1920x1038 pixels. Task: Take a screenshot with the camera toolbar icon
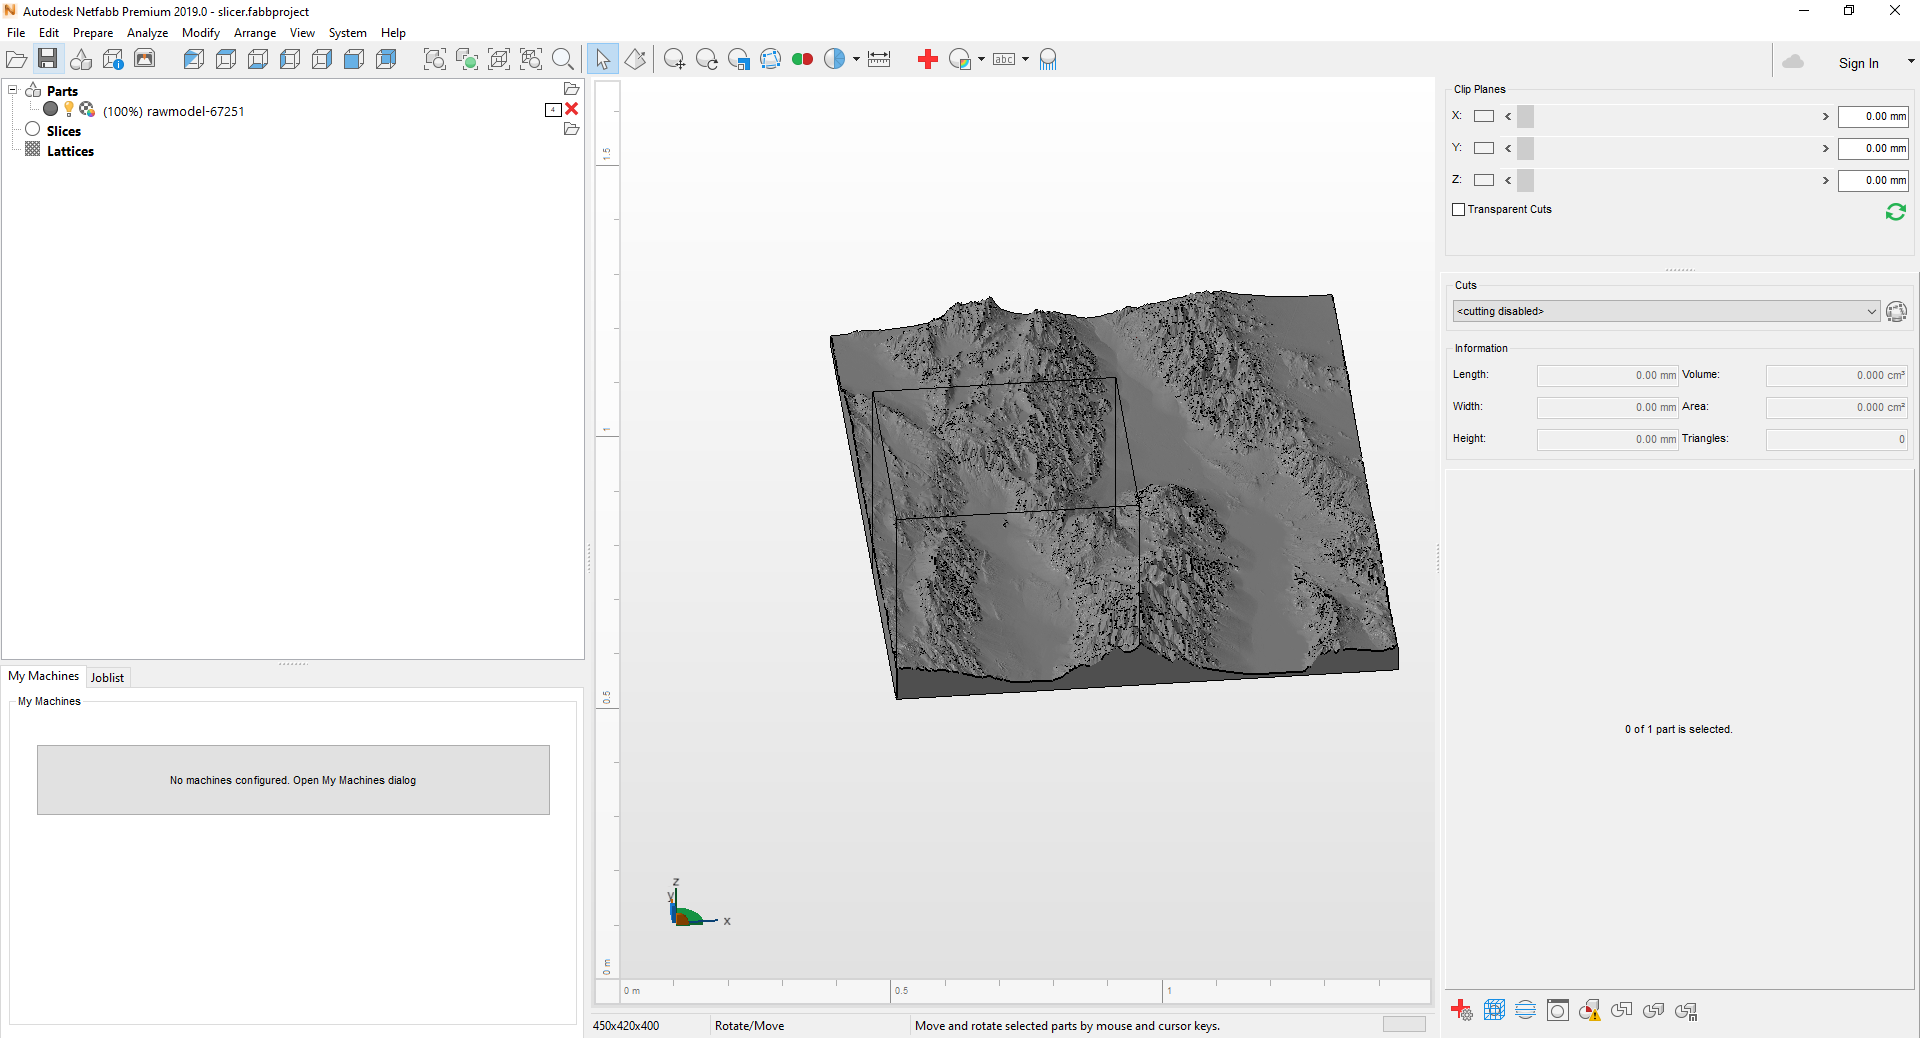pyautogui.click(x=145, y=60)
